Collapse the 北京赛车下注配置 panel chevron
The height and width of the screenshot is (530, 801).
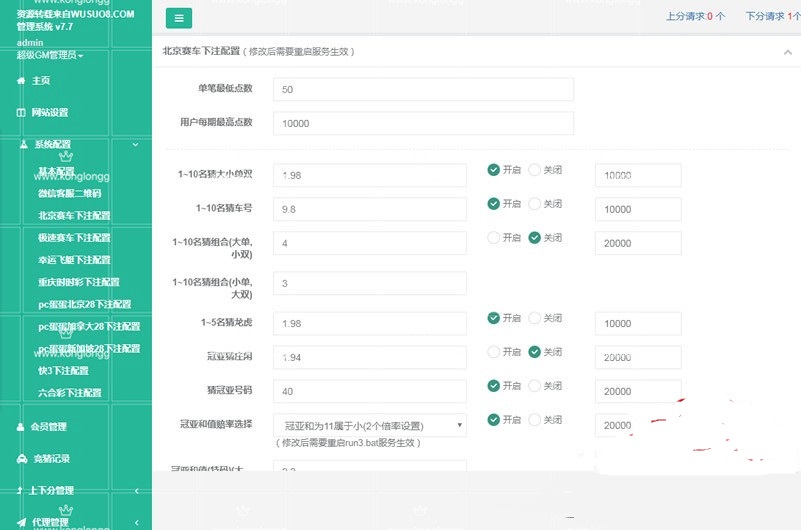point(787,52)
